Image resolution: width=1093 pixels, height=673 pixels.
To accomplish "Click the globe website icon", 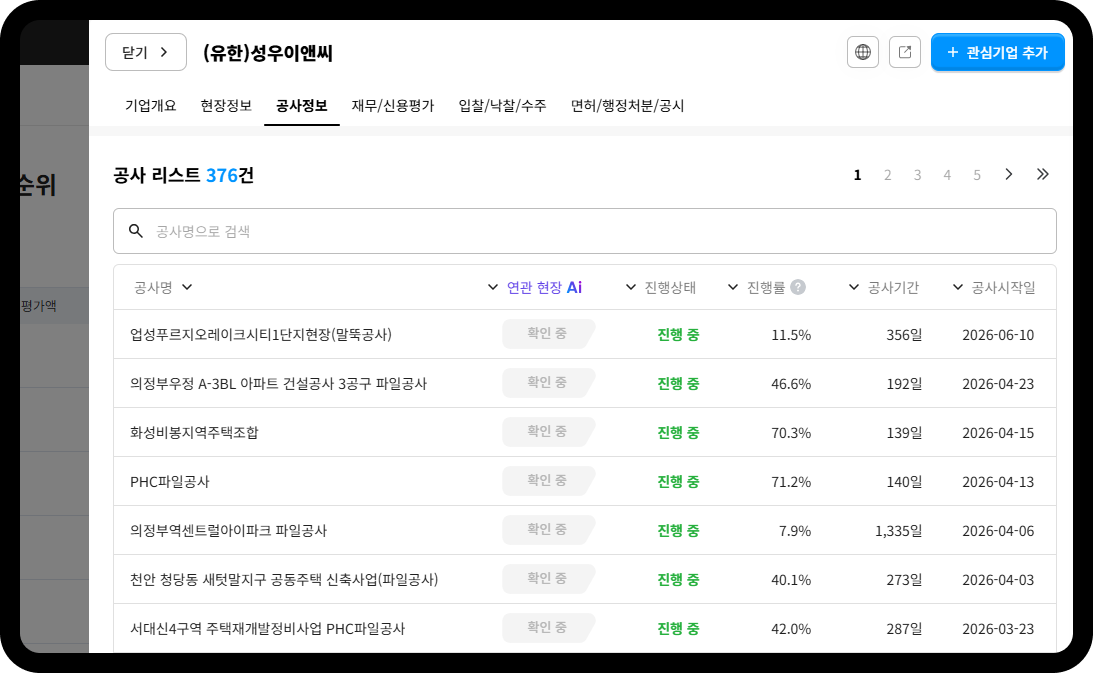I will (863, 52).
